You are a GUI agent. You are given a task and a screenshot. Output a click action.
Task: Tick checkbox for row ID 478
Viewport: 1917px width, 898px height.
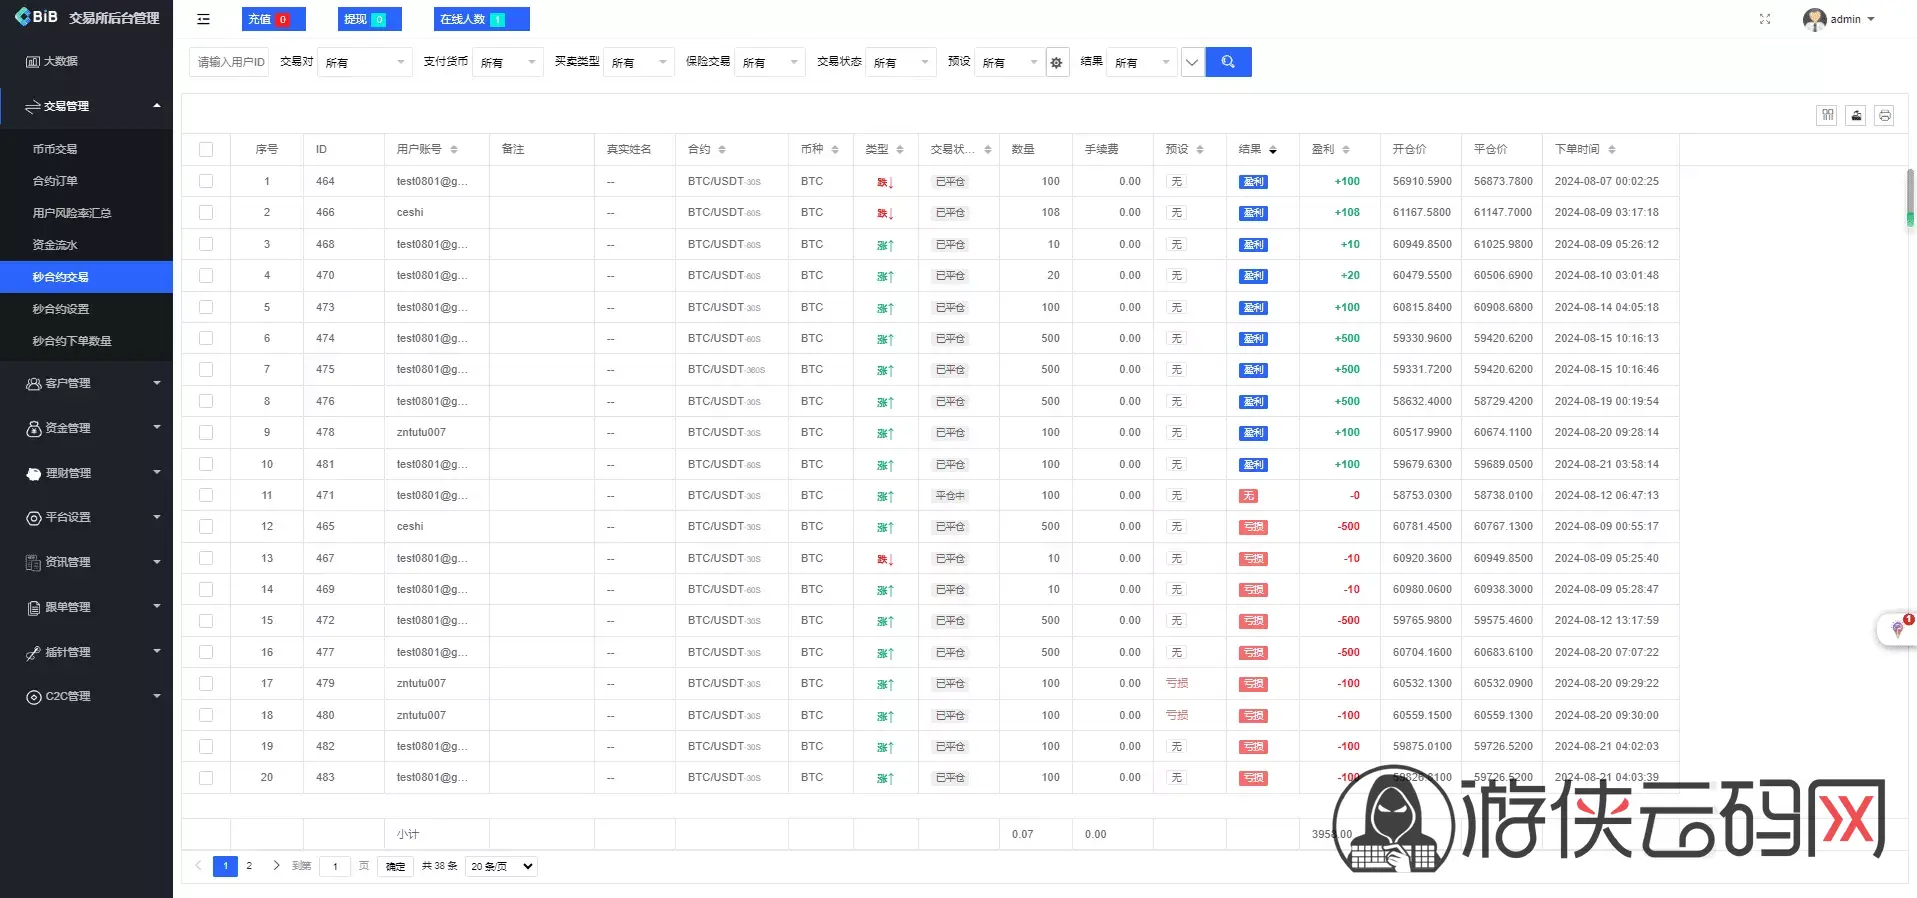[x=206, y=432]
